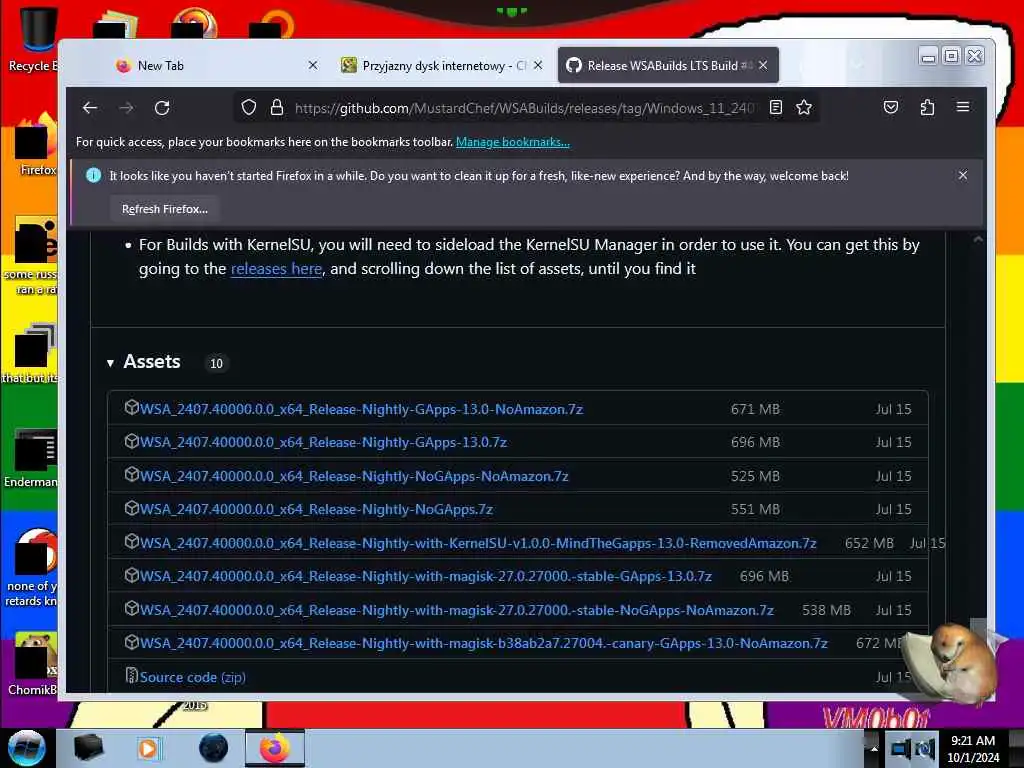Click package icon beside Release-Nightly-NoGApps.7z
This screenshot has width=1024, height=768.
coord(131,507)
